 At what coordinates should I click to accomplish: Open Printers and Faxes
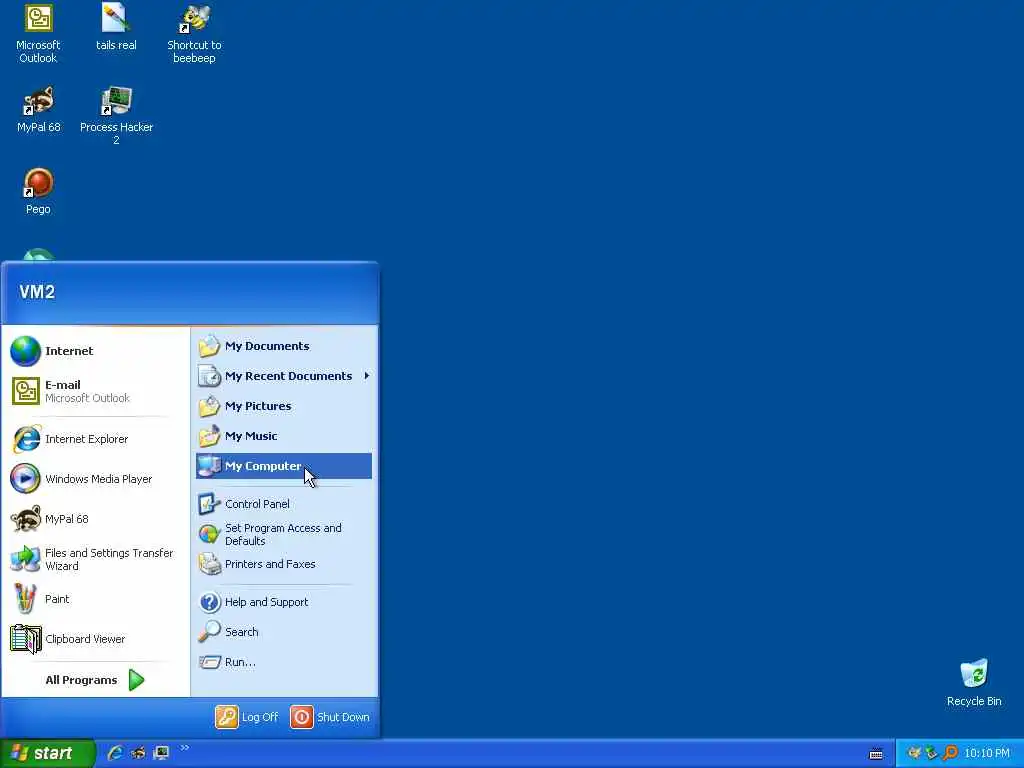284,564
